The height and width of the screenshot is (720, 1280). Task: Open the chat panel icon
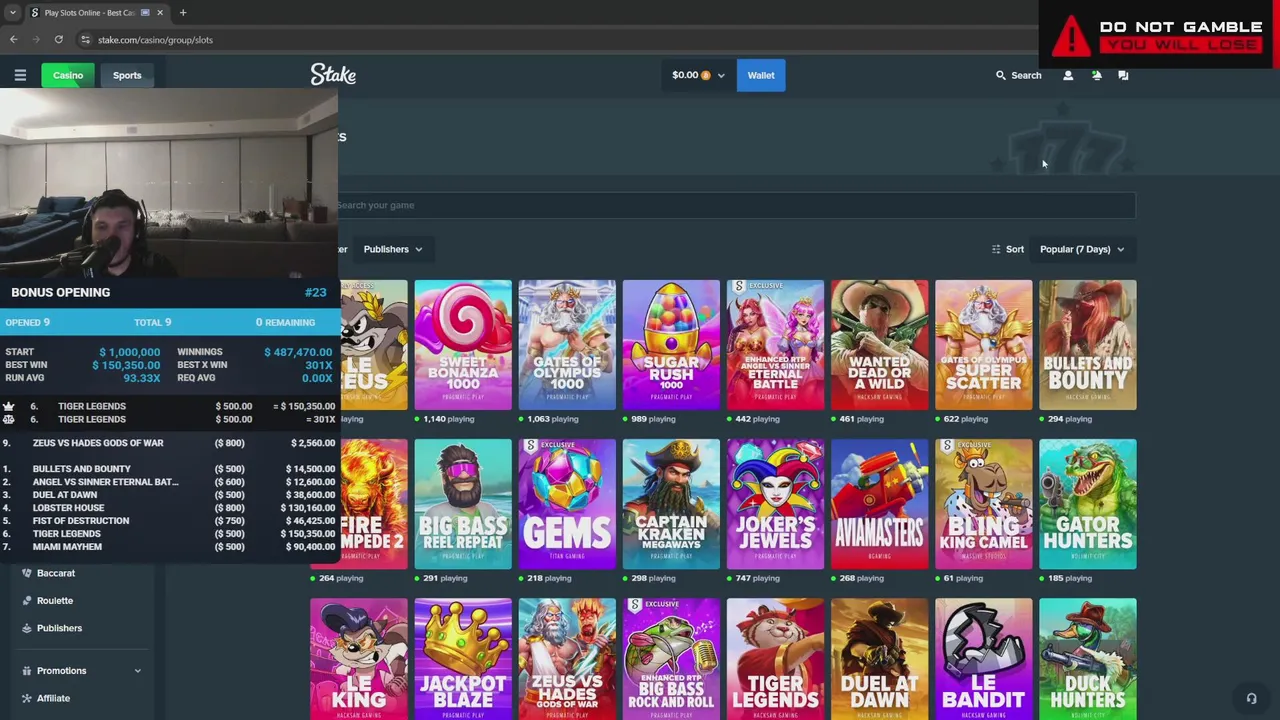(1123, 75)
